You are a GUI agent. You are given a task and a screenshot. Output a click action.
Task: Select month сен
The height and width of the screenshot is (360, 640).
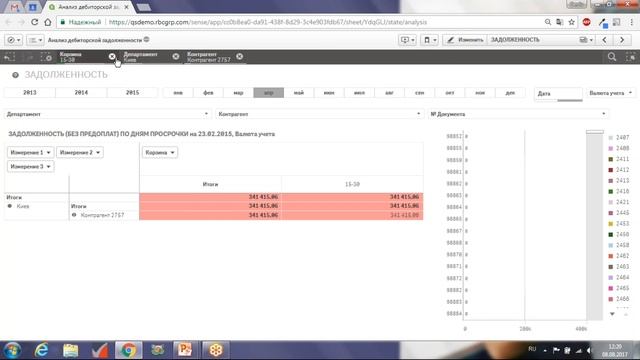[420, 93]
